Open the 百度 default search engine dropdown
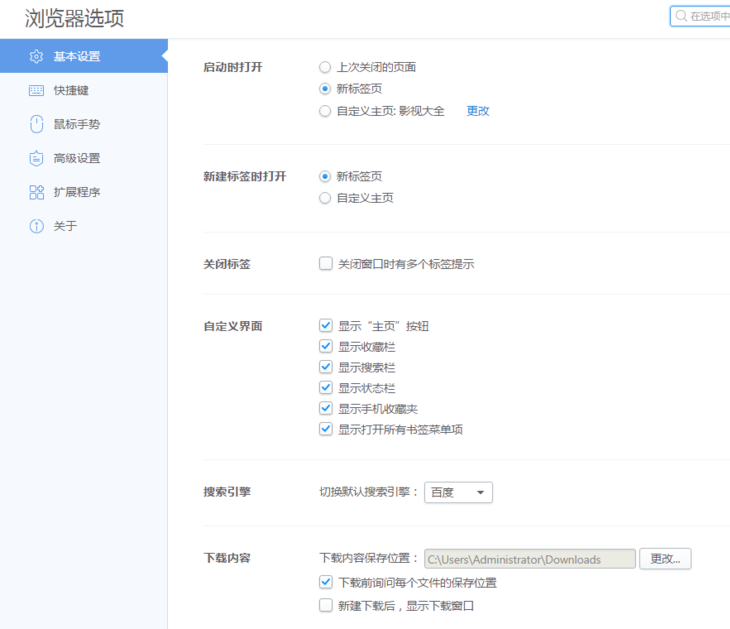The image size is (730, 629). coord(458,492)
